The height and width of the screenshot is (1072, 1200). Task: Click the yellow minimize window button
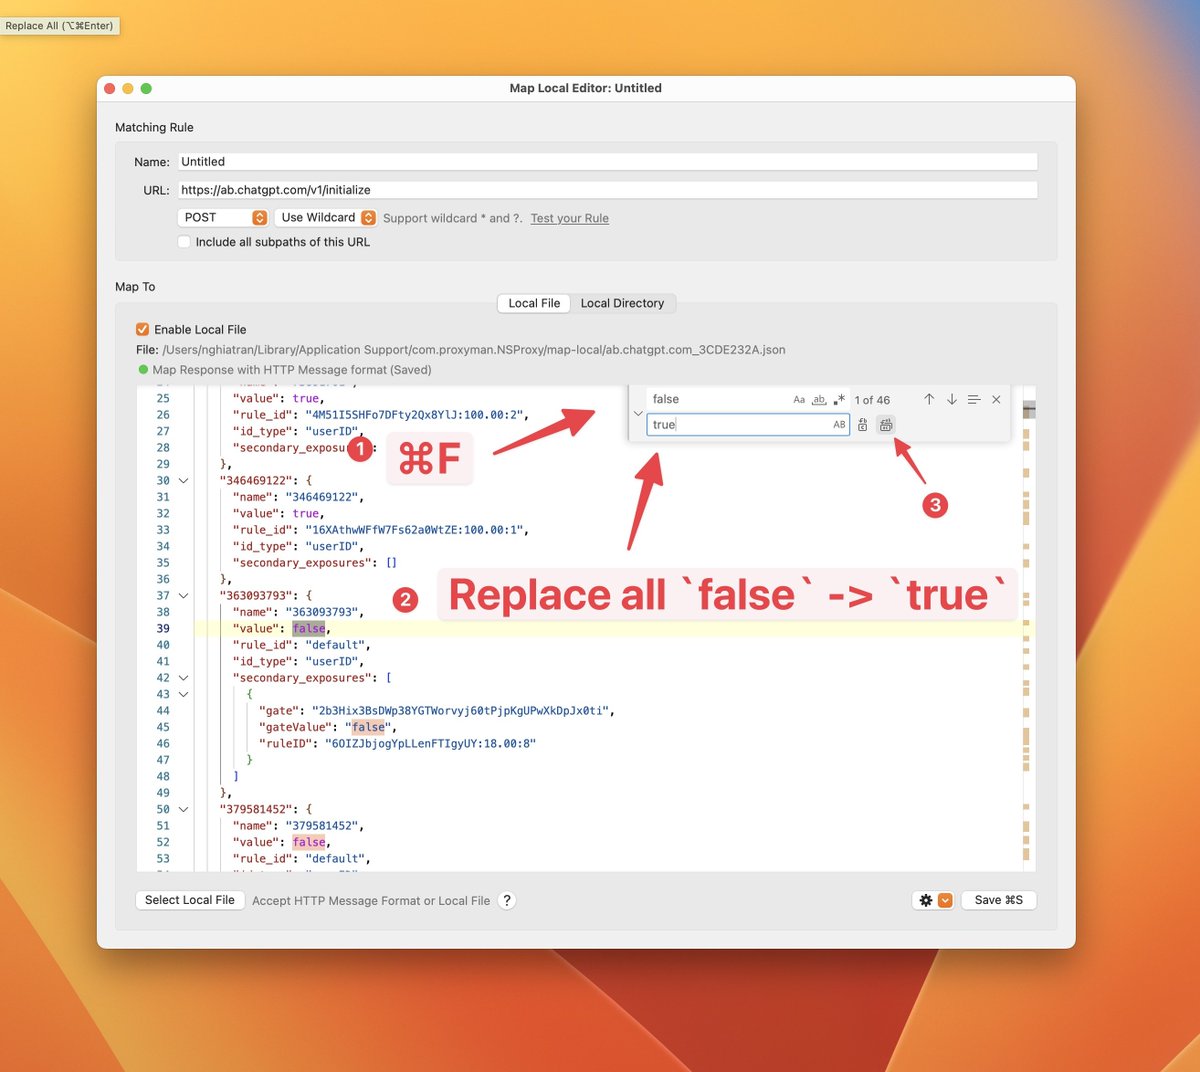coord(128,89)
